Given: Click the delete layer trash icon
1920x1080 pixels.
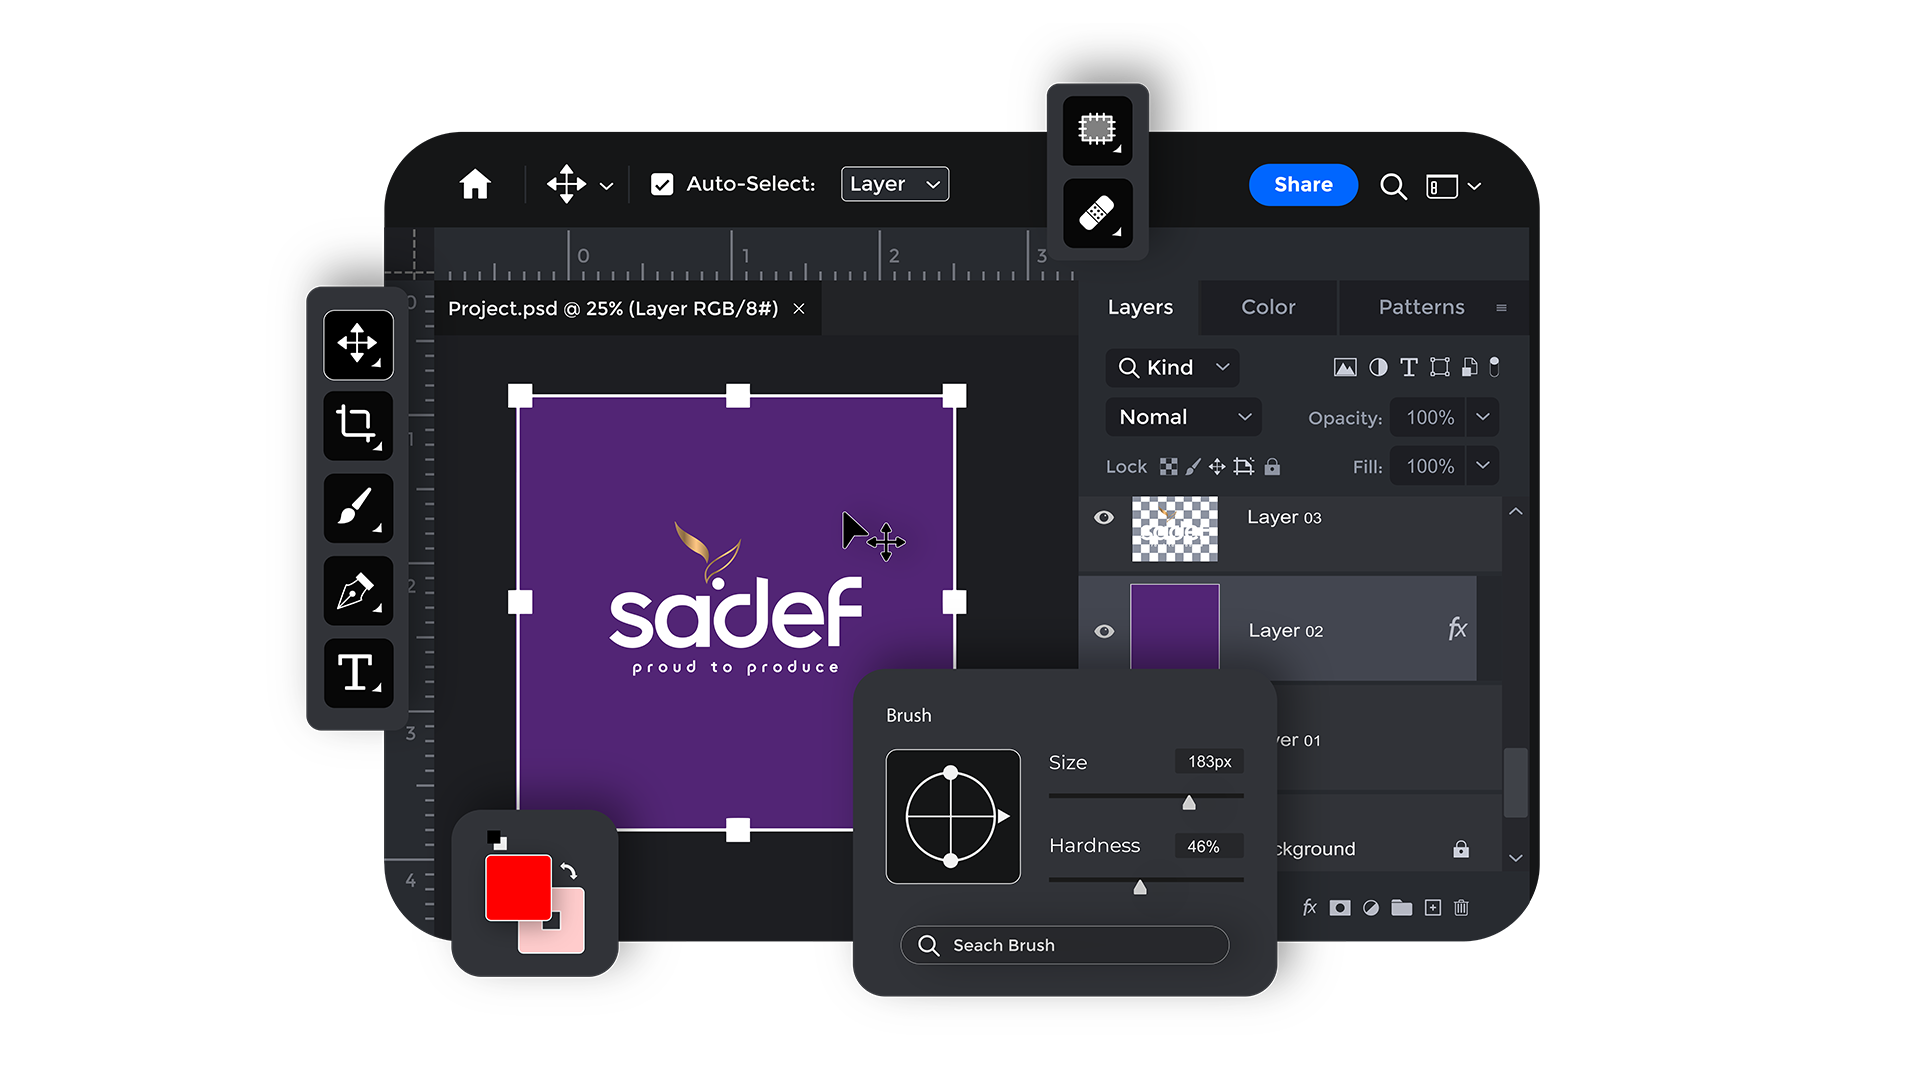Looking at the screenshot, I should (x=1461, y=907).
